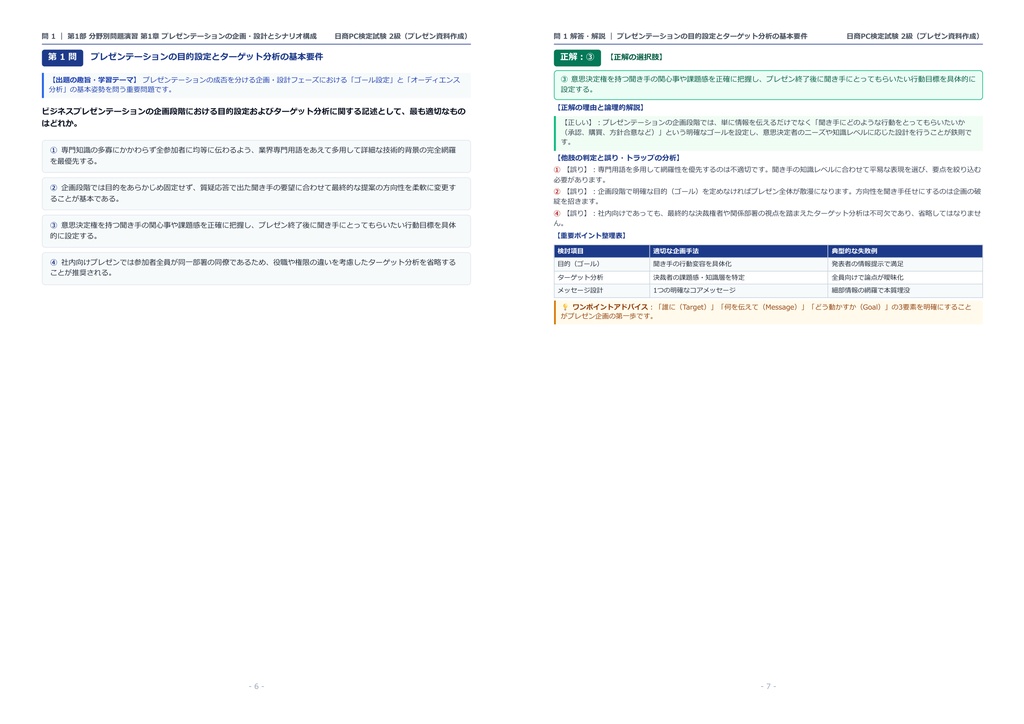Click the '【正解の理由と論理的解説】' heading
This screenshot has height=724, width=1024.
[x=600, y=108]
